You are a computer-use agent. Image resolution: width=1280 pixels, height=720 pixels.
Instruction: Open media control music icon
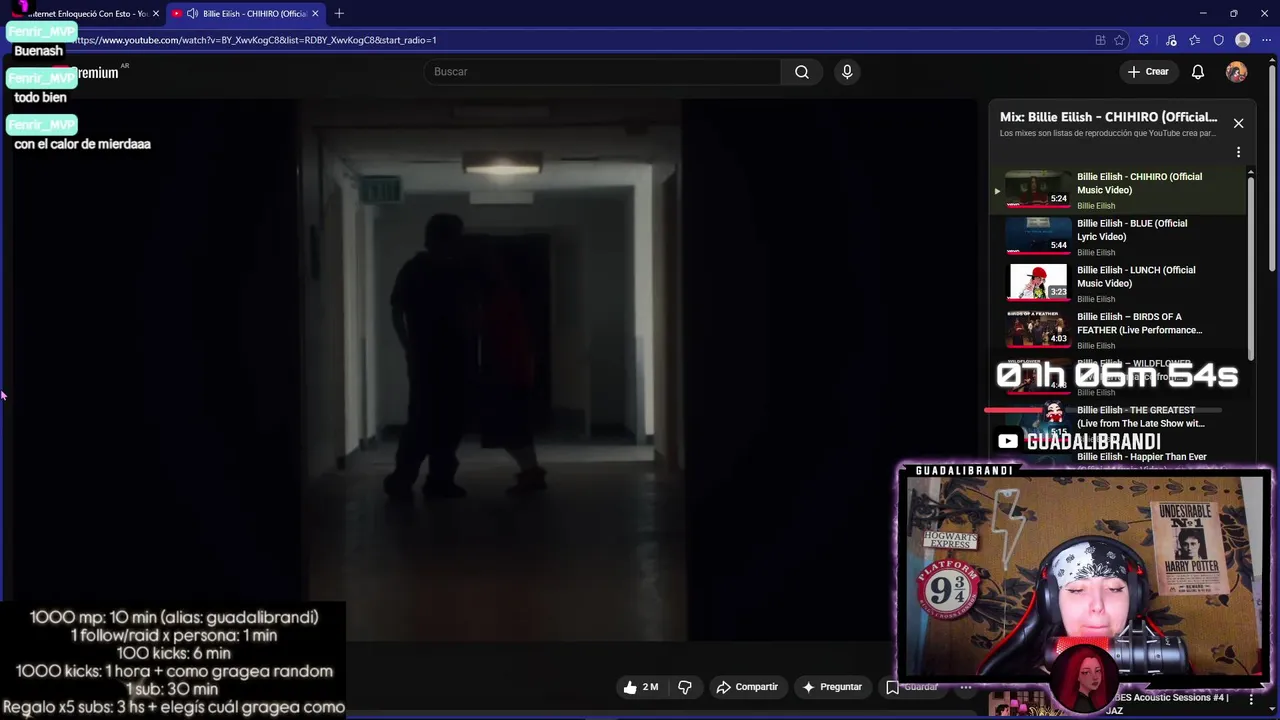(1171, 40)
